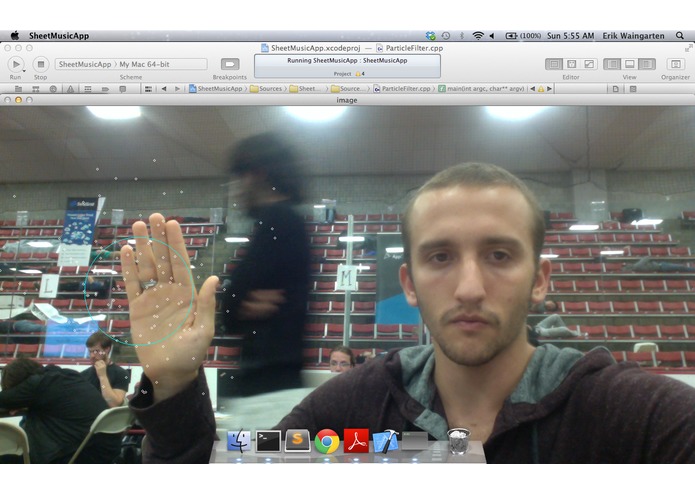
Task: Switch to the Version editor
Action: (589, 64)
